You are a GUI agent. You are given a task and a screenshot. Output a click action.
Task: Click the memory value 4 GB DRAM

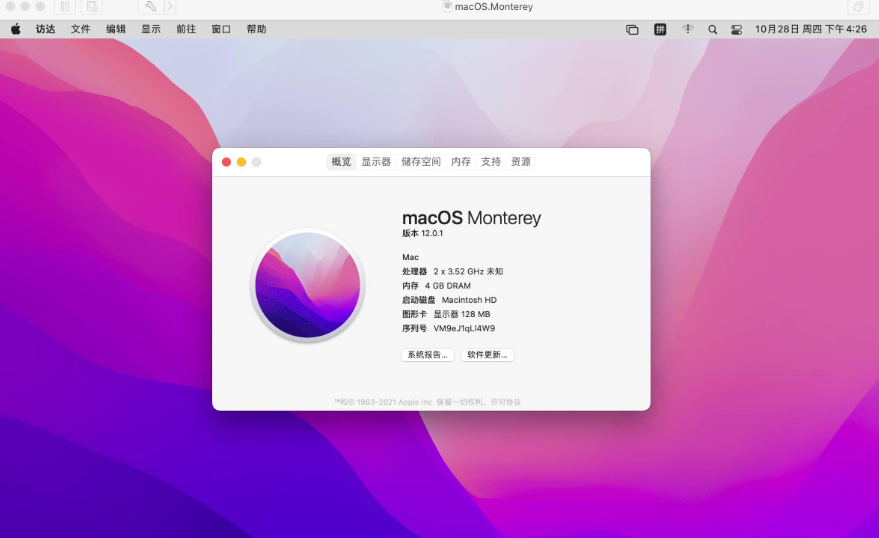pos(448,286)
